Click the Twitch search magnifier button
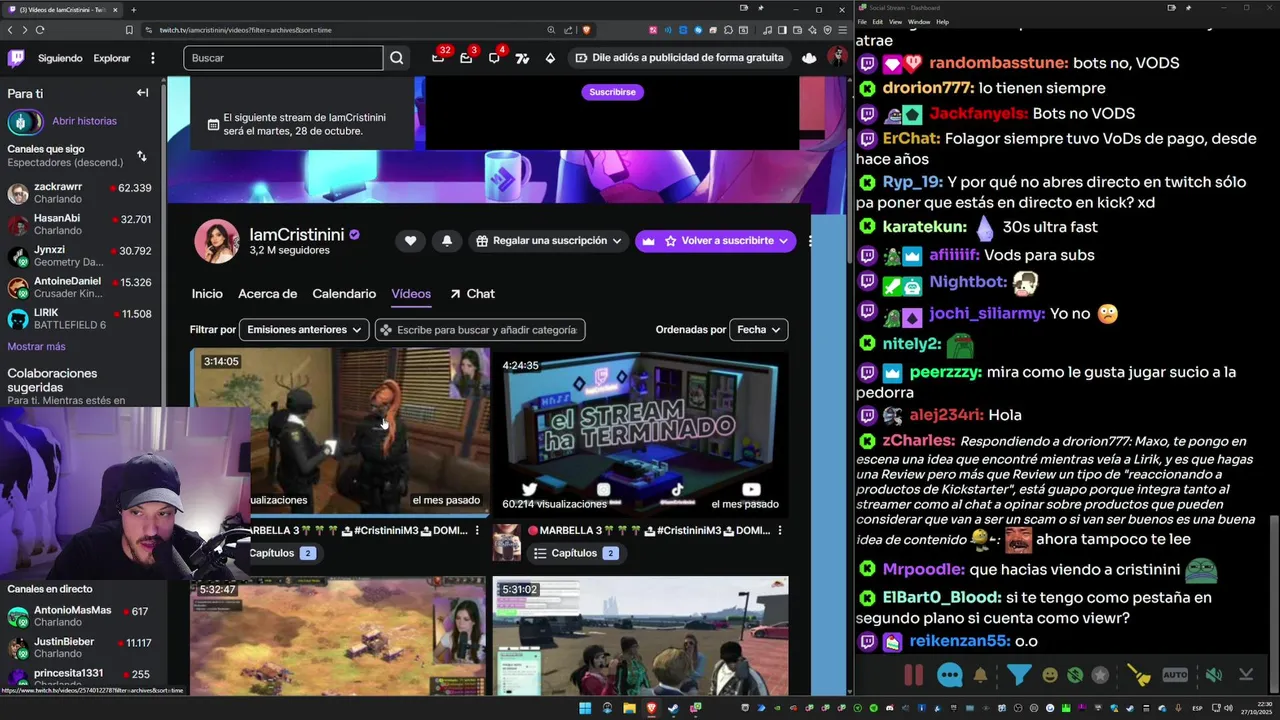This screenshot has height=720, width=1280. 397,58
